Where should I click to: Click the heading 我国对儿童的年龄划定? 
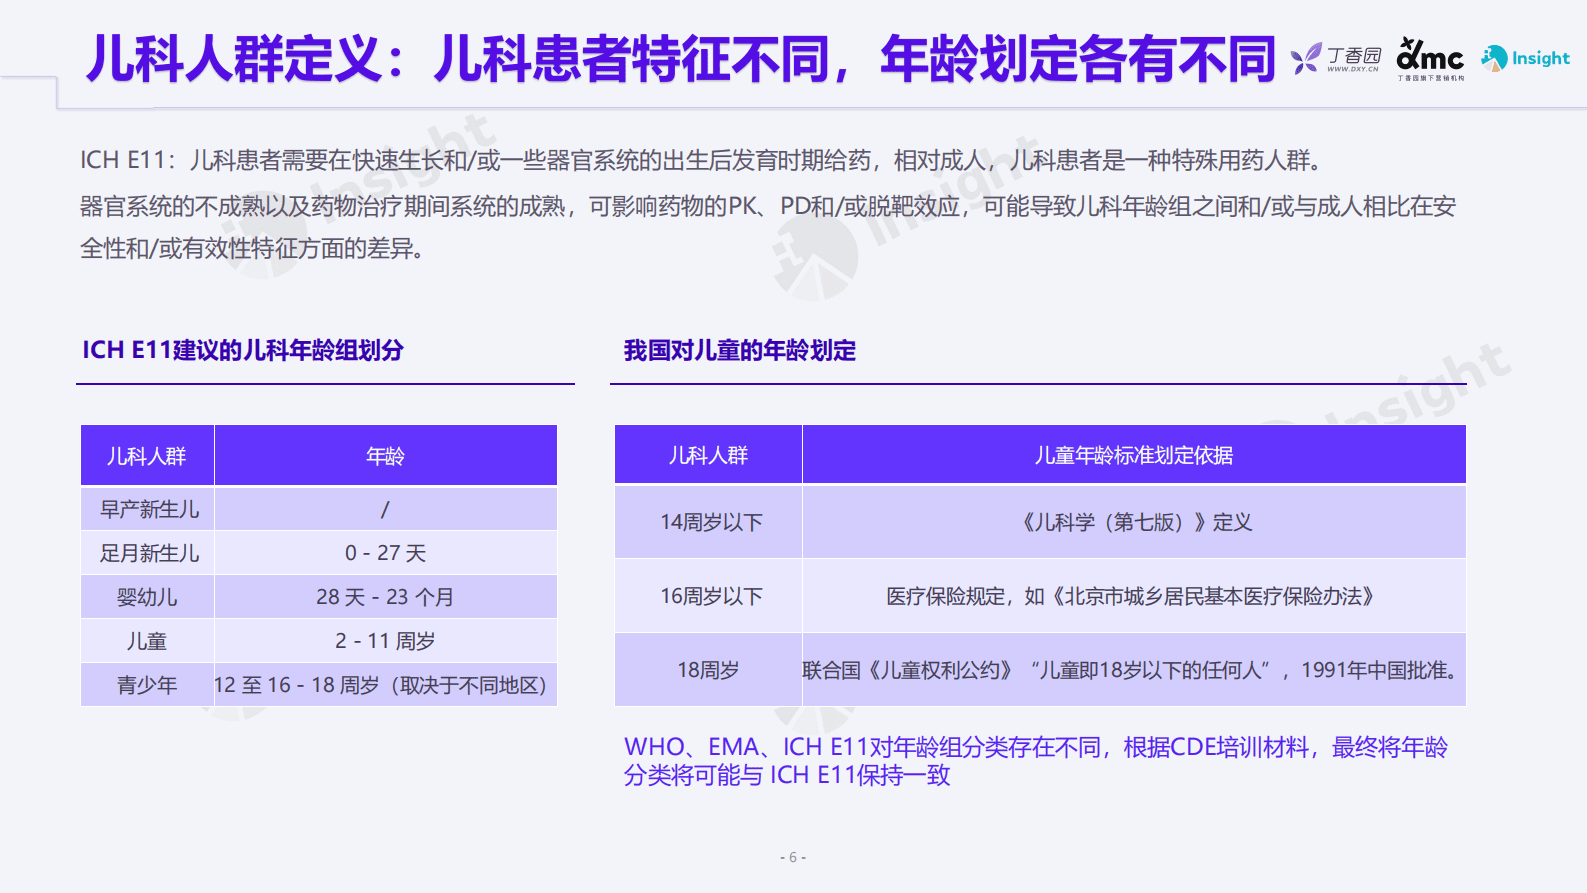pos(740,350)
